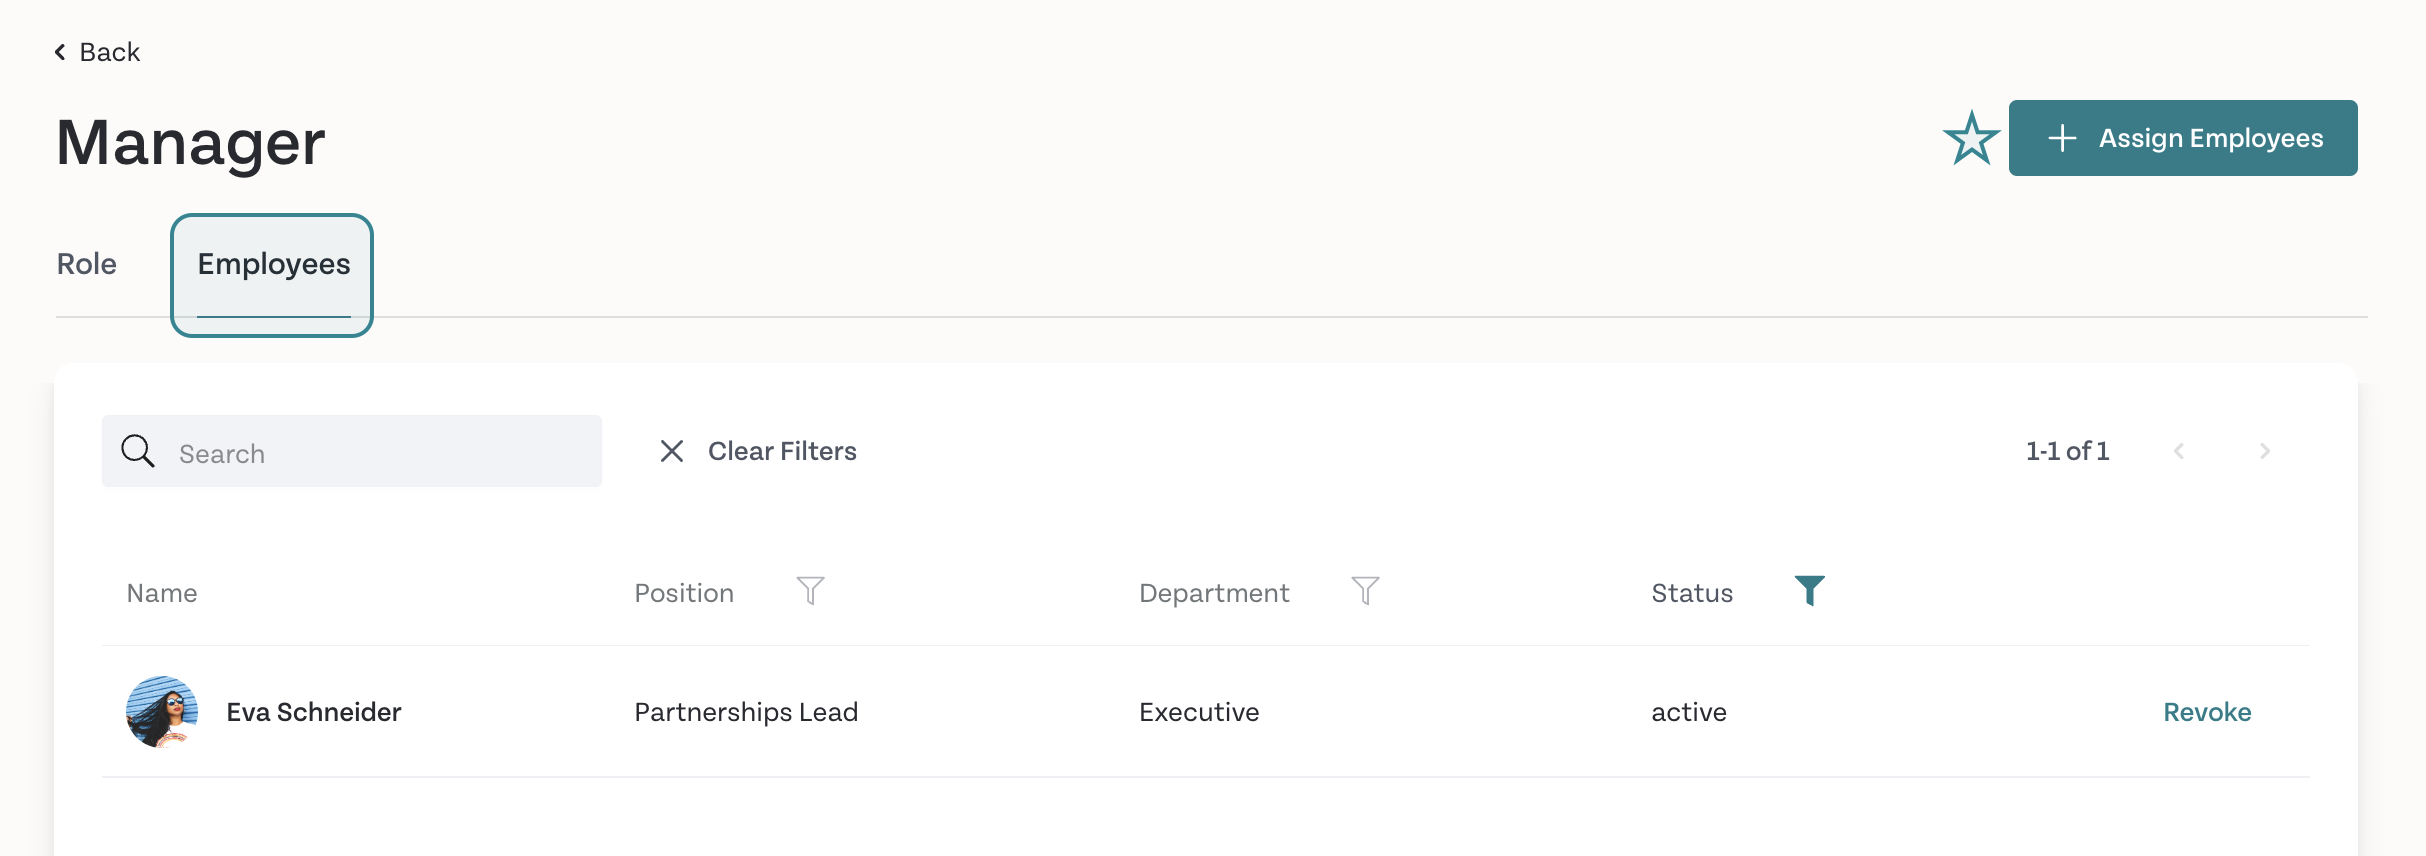Open the Position column filter
This screenshot has height=856, width=2426.
click(810, 591)
